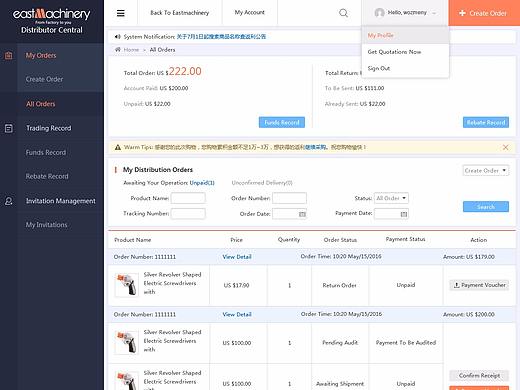Select All Orders in the sidebar

(x=41, y=104)
